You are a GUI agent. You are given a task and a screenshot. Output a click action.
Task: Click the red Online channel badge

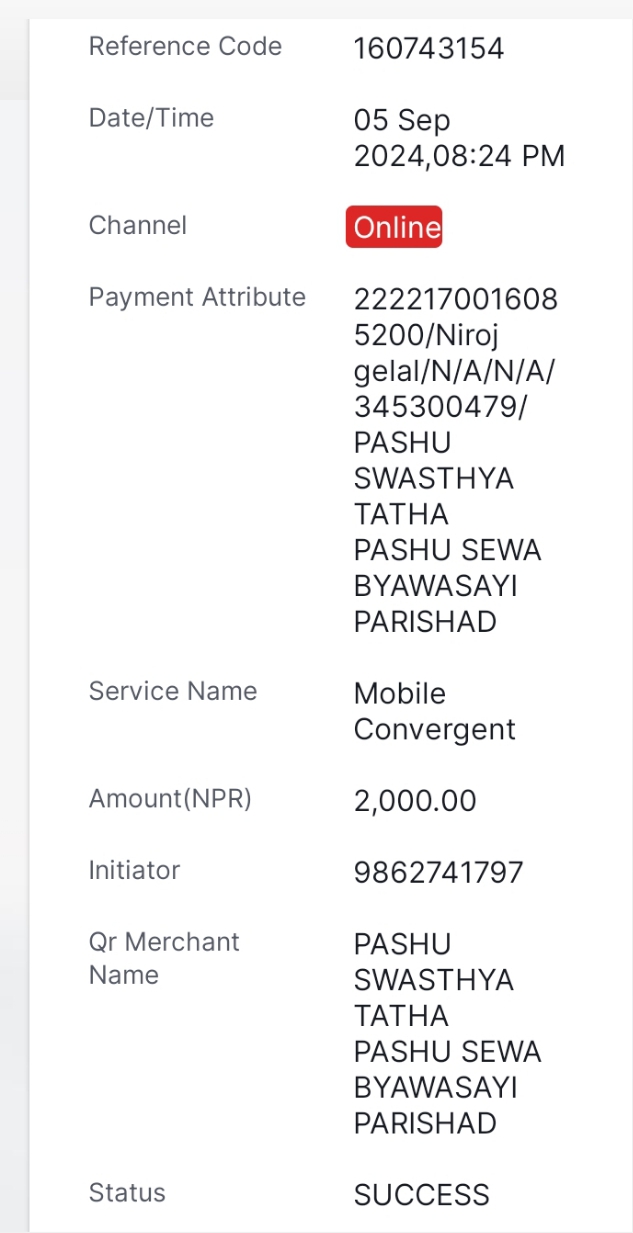[x=394, y=227]
